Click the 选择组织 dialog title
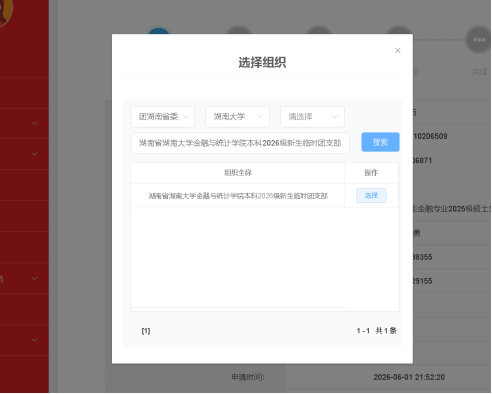The image size is (492, 394). pyautogui.click(x=262, y=63)
